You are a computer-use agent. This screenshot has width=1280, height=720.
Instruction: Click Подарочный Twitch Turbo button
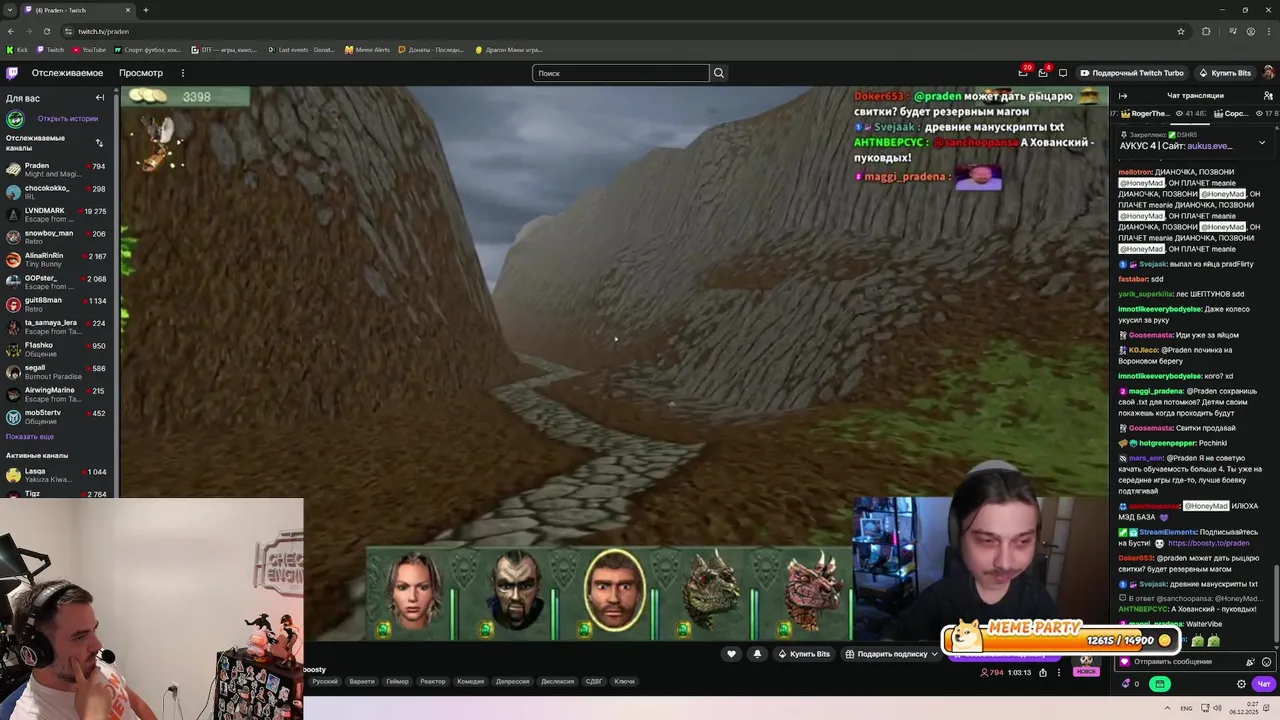click(x=1130, y=73)
